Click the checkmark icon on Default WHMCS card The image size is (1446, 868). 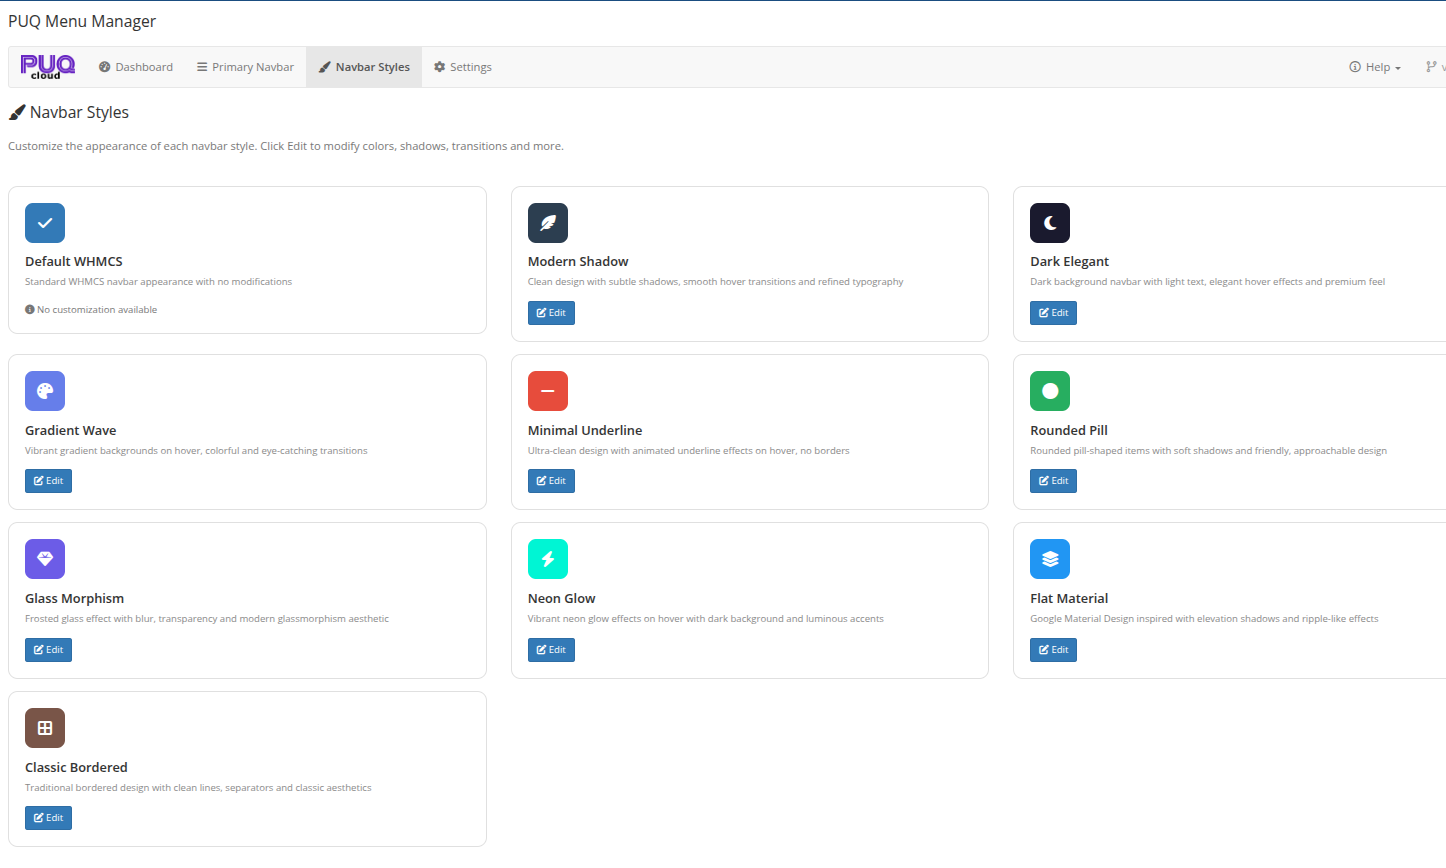(x=45, y=222)
